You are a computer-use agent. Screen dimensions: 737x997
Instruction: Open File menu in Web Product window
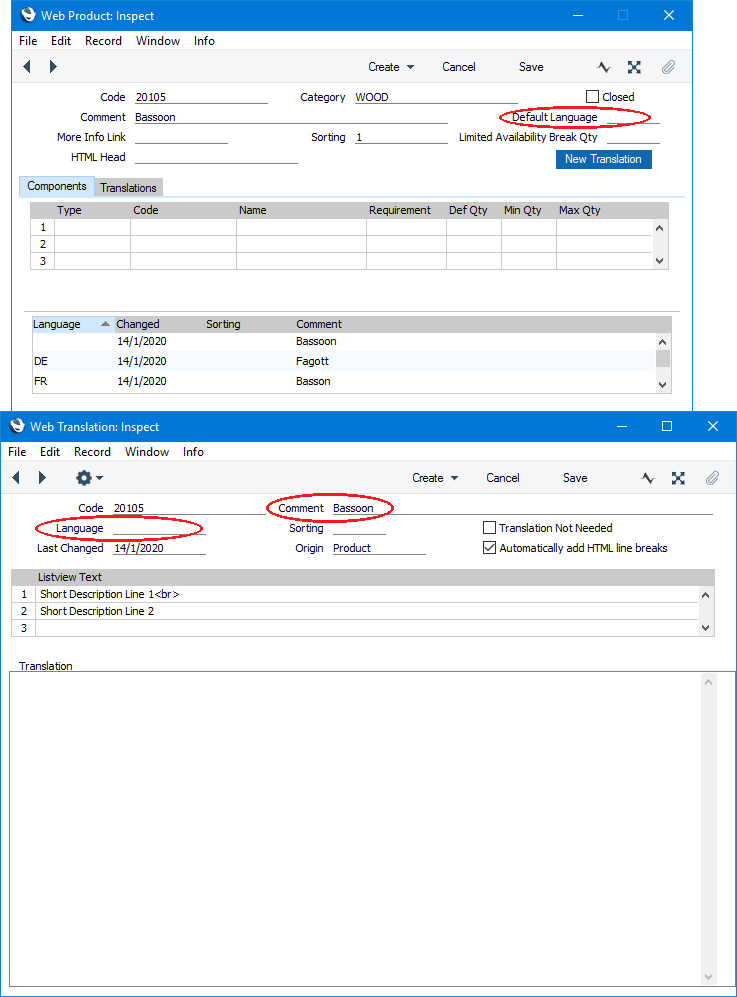[28, 41]
